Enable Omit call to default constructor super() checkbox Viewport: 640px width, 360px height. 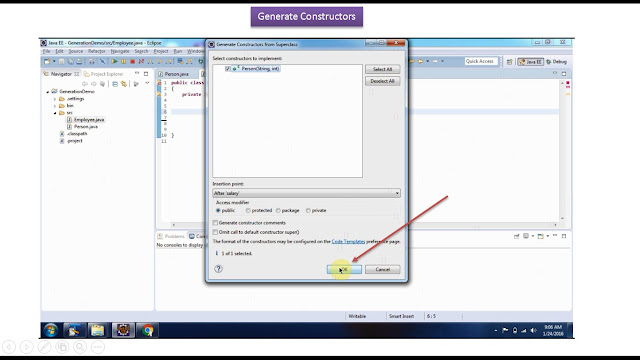[x=215, y=232]
